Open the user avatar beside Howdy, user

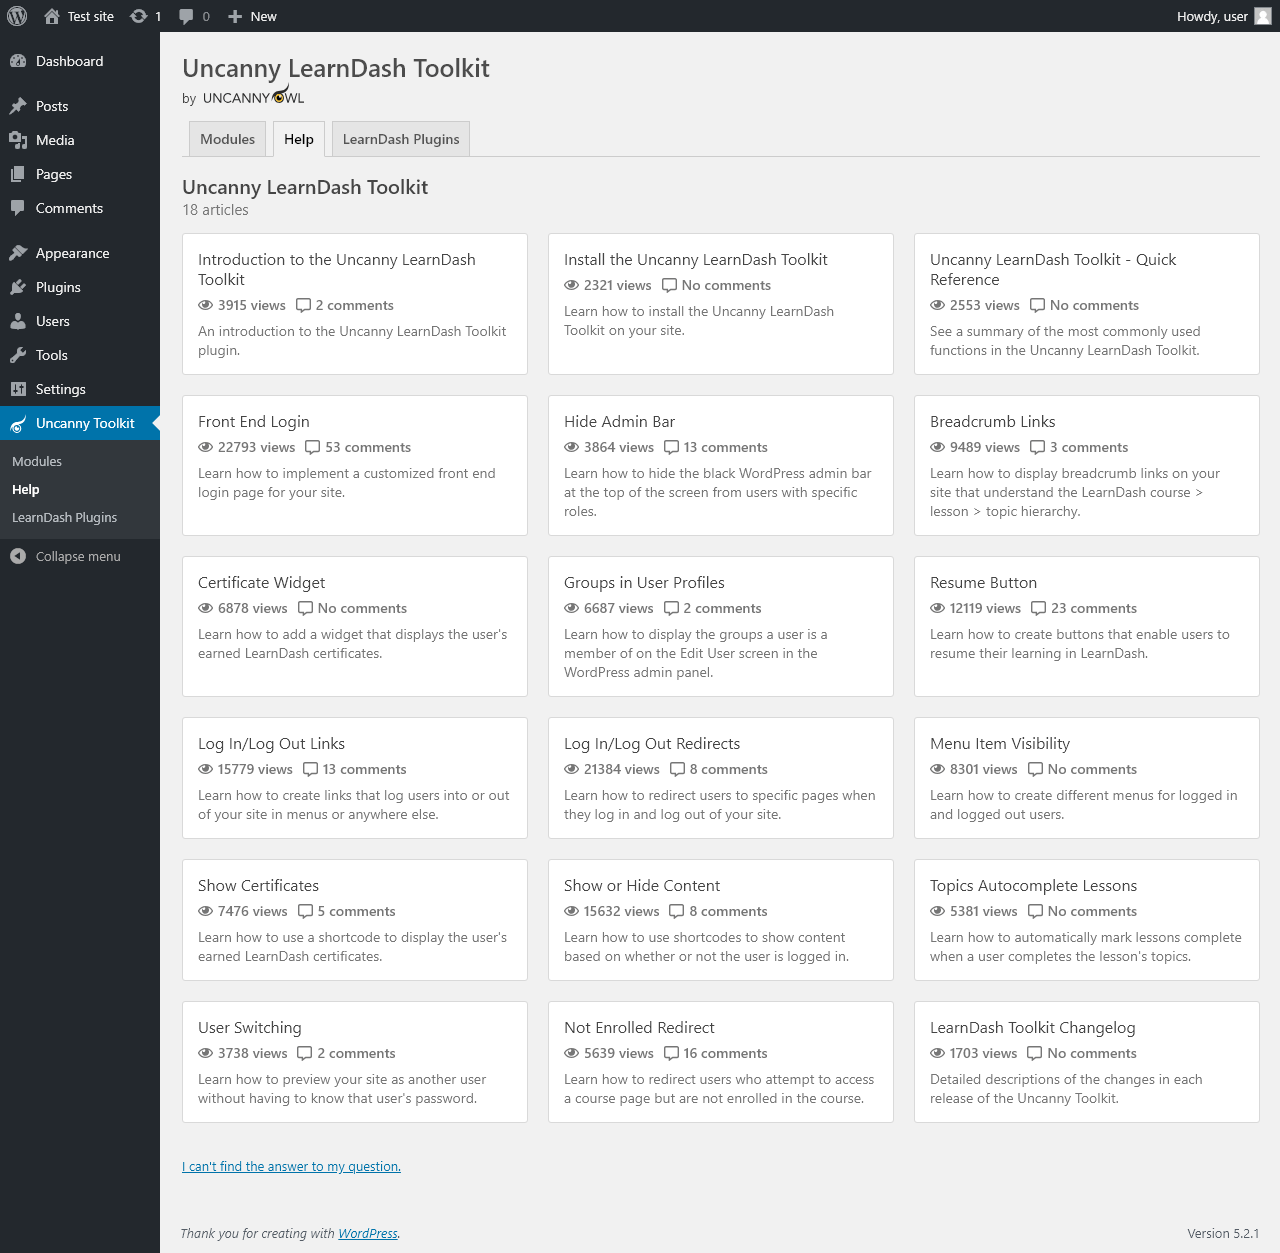pyautogui.click(x=1263, y=16)
